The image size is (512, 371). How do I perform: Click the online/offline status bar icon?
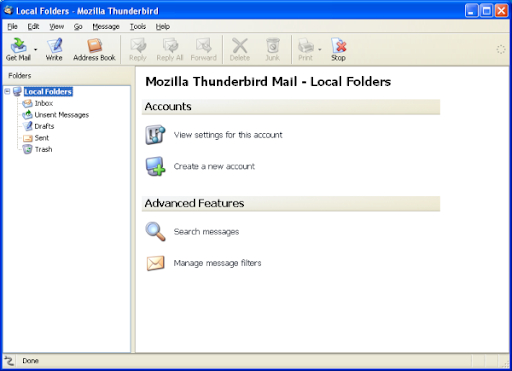[x=9, y=361]
